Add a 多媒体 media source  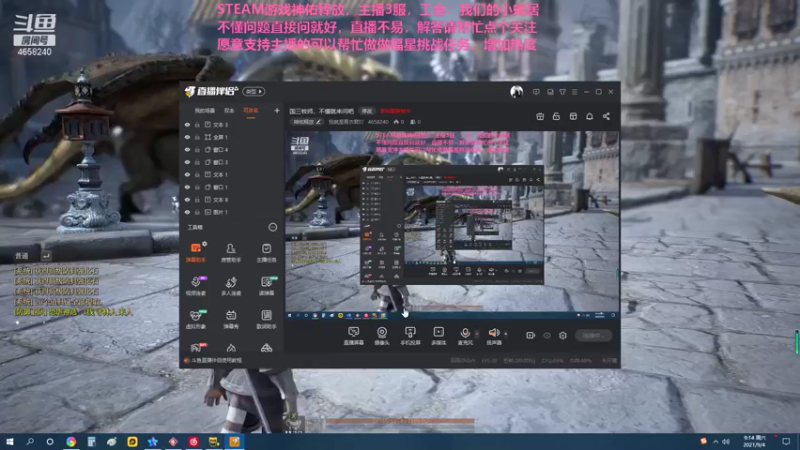(x=438, y=336)
